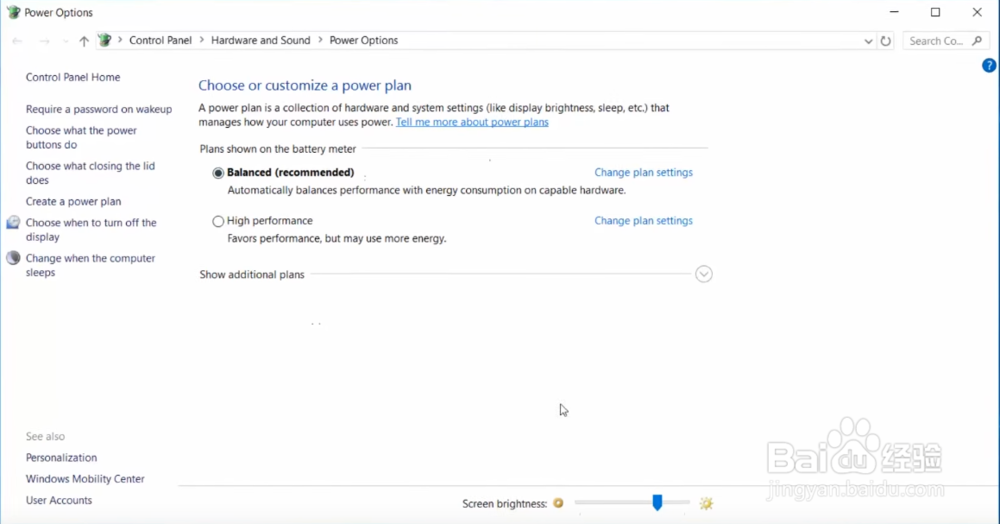
Task: Click the moon icon beside computer sleeps
Action: click(13, 258)
